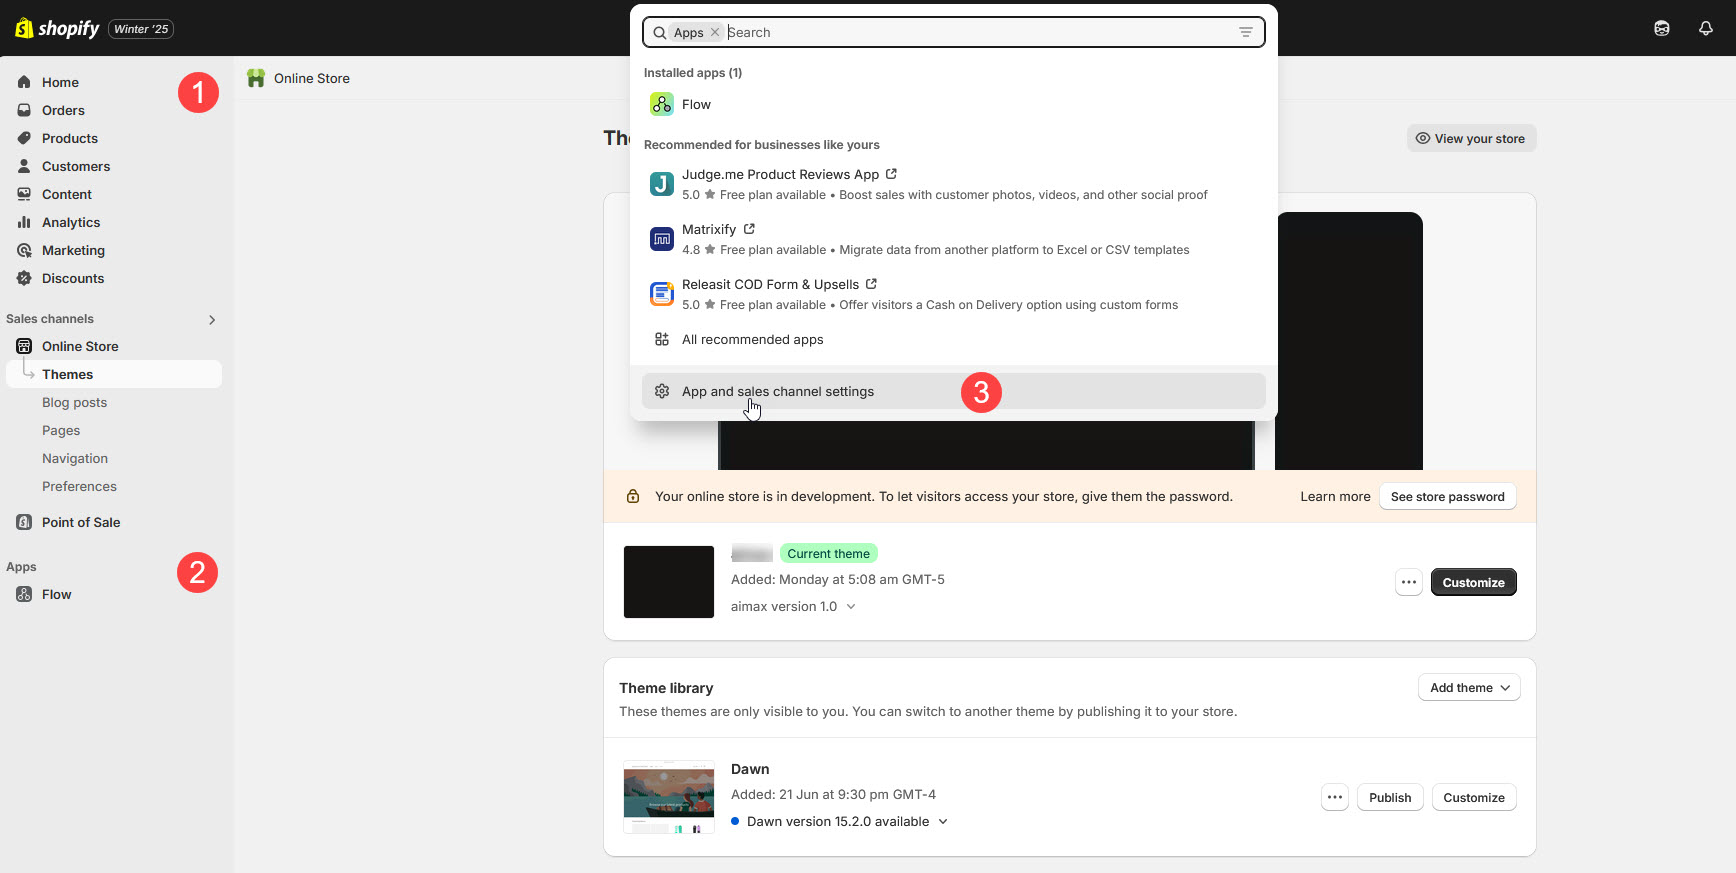Publish the Dawn theme
This screenshot has width=1736, height=873.
1390,797
